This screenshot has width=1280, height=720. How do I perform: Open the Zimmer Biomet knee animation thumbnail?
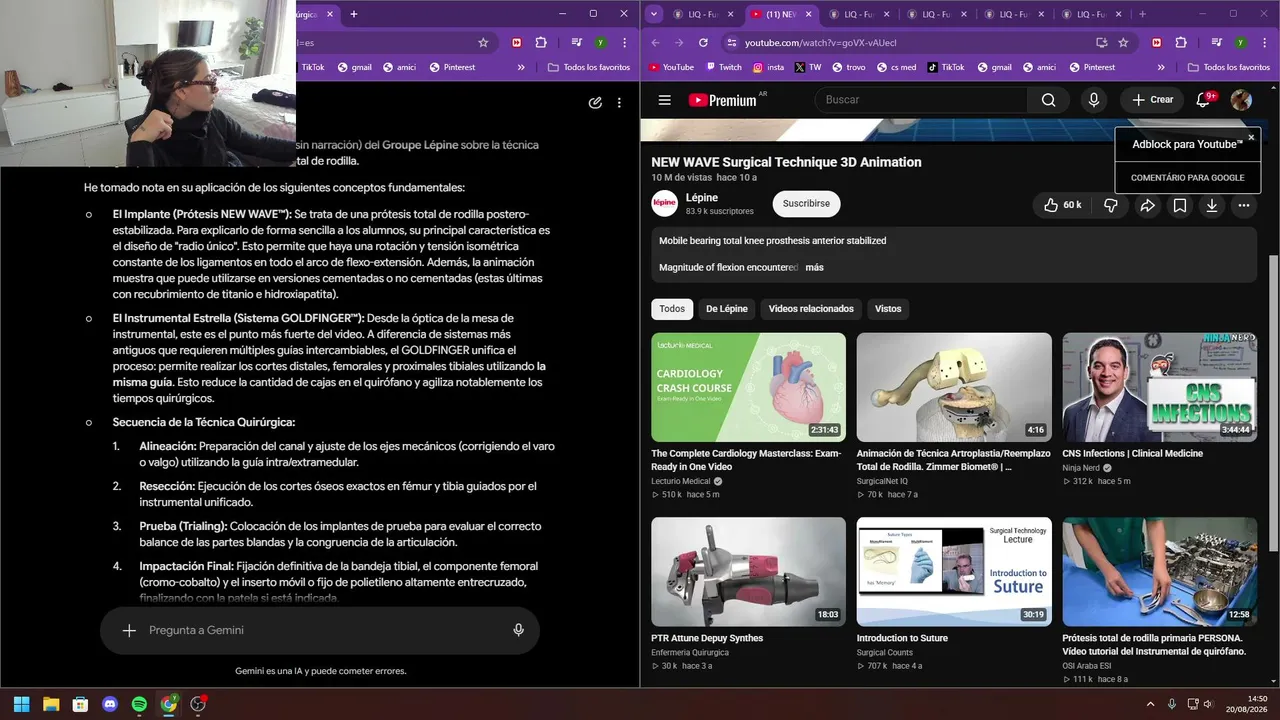(x=954, y=387)
